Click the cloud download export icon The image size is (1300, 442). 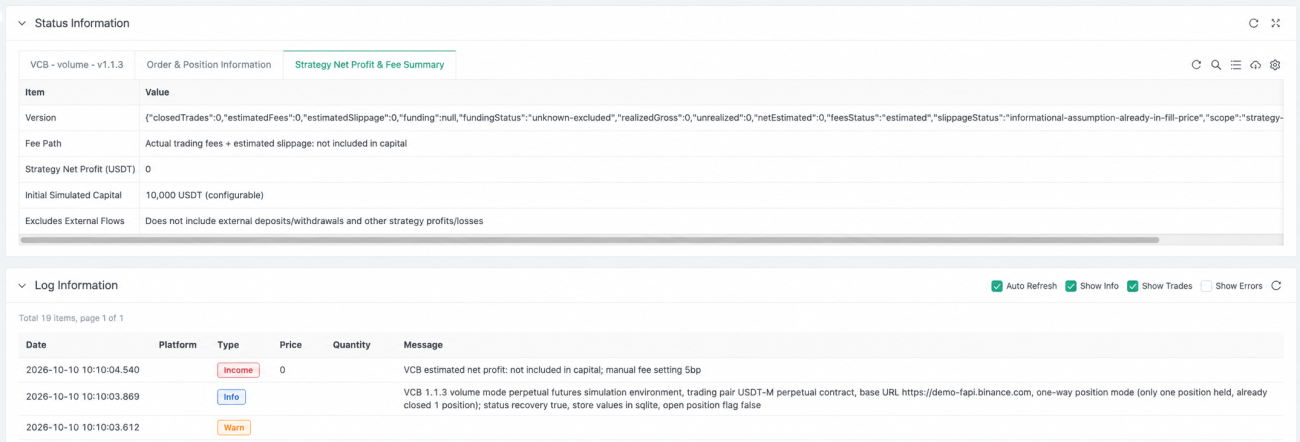tap(1256, 65)
